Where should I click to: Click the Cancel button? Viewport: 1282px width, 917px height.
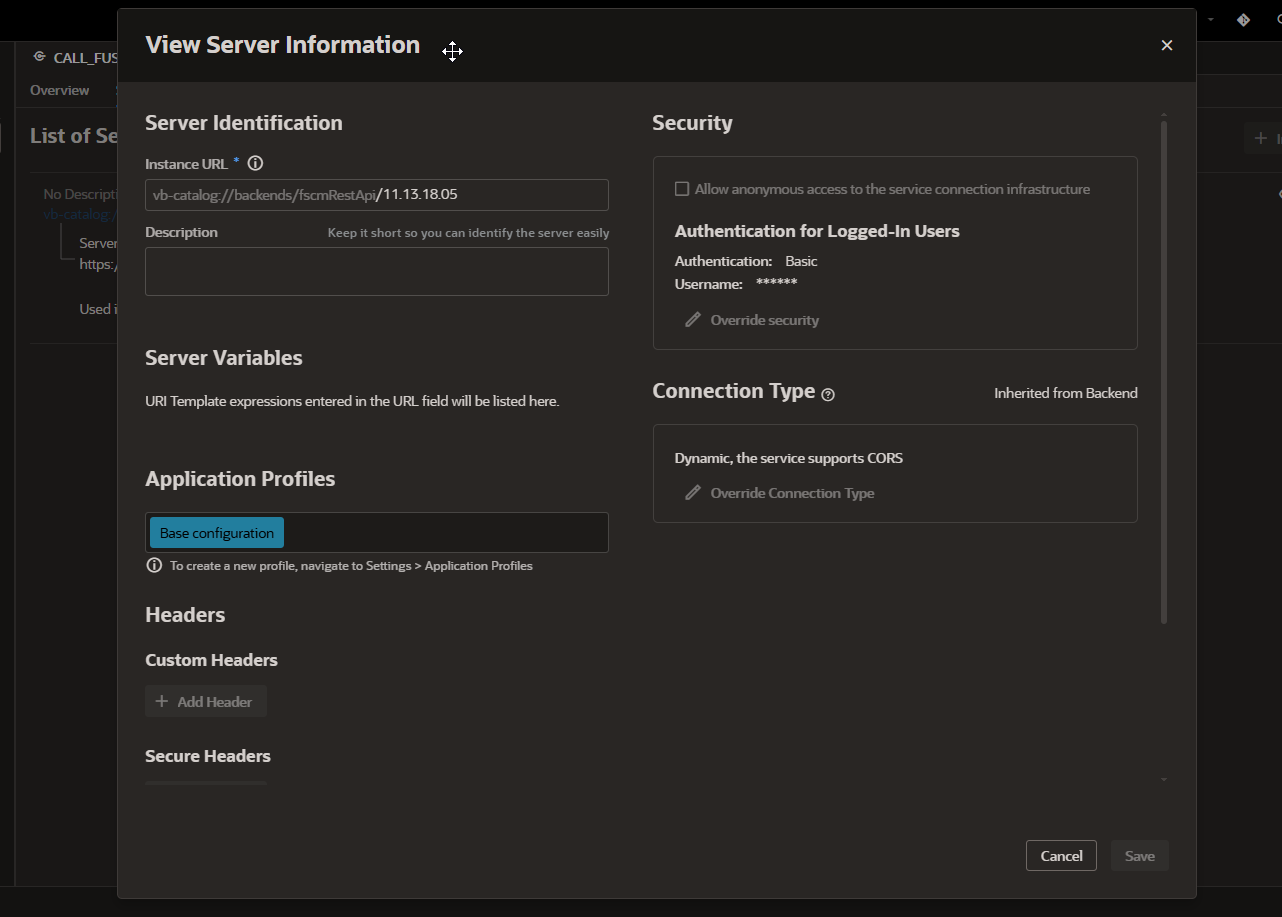pyautogui.click(x=1061, y=856)
